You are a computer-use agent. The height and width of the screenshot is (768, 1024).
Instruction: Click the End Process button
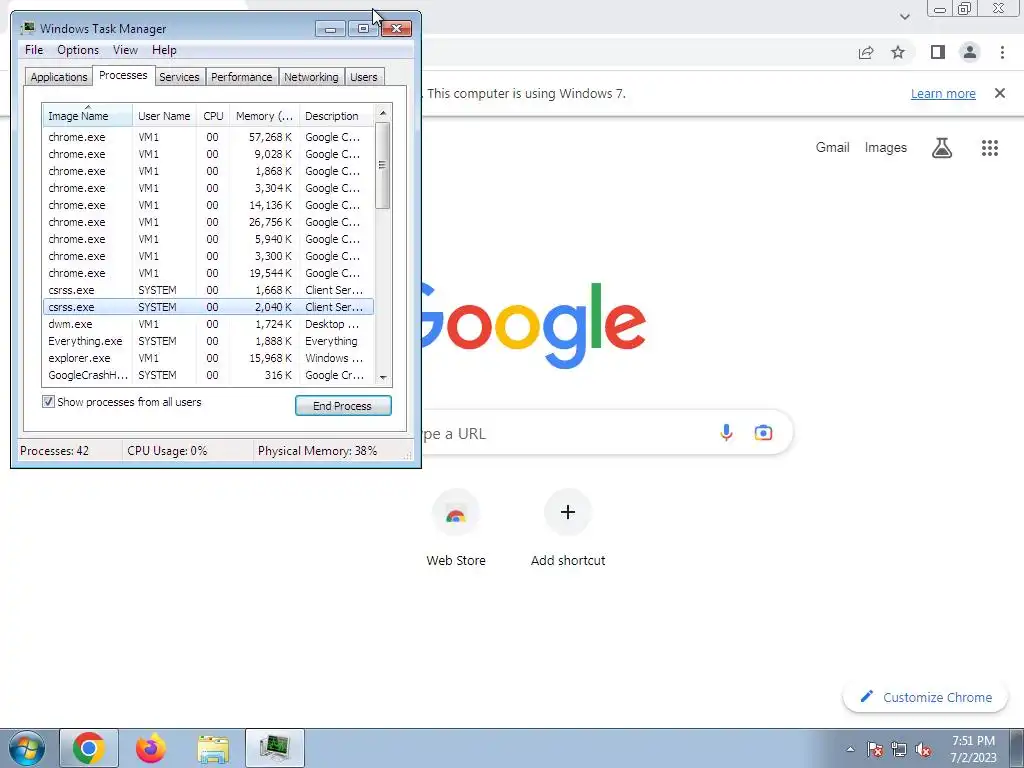click(343, 406)
